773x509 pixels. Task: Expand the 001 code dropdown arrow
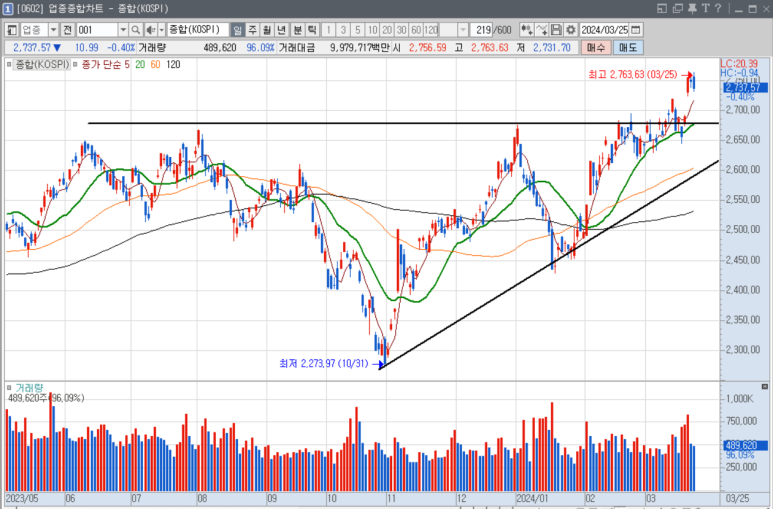[123, 30]
